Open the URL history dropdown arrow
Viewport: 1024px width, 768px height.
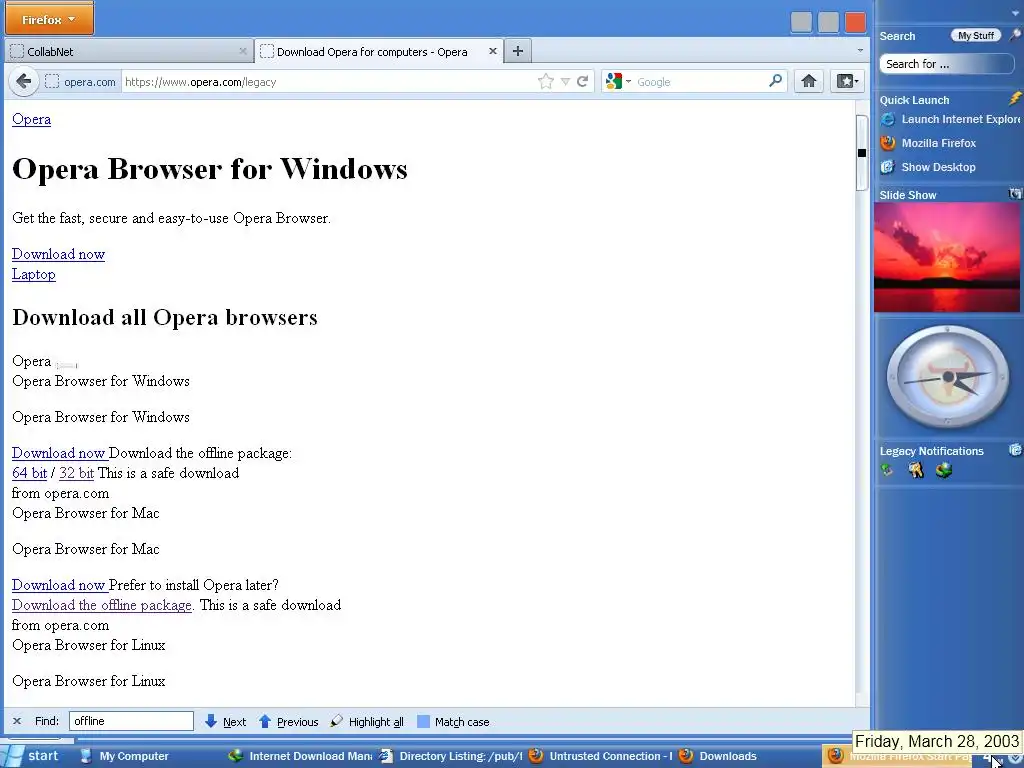click(x=566, y=82)
